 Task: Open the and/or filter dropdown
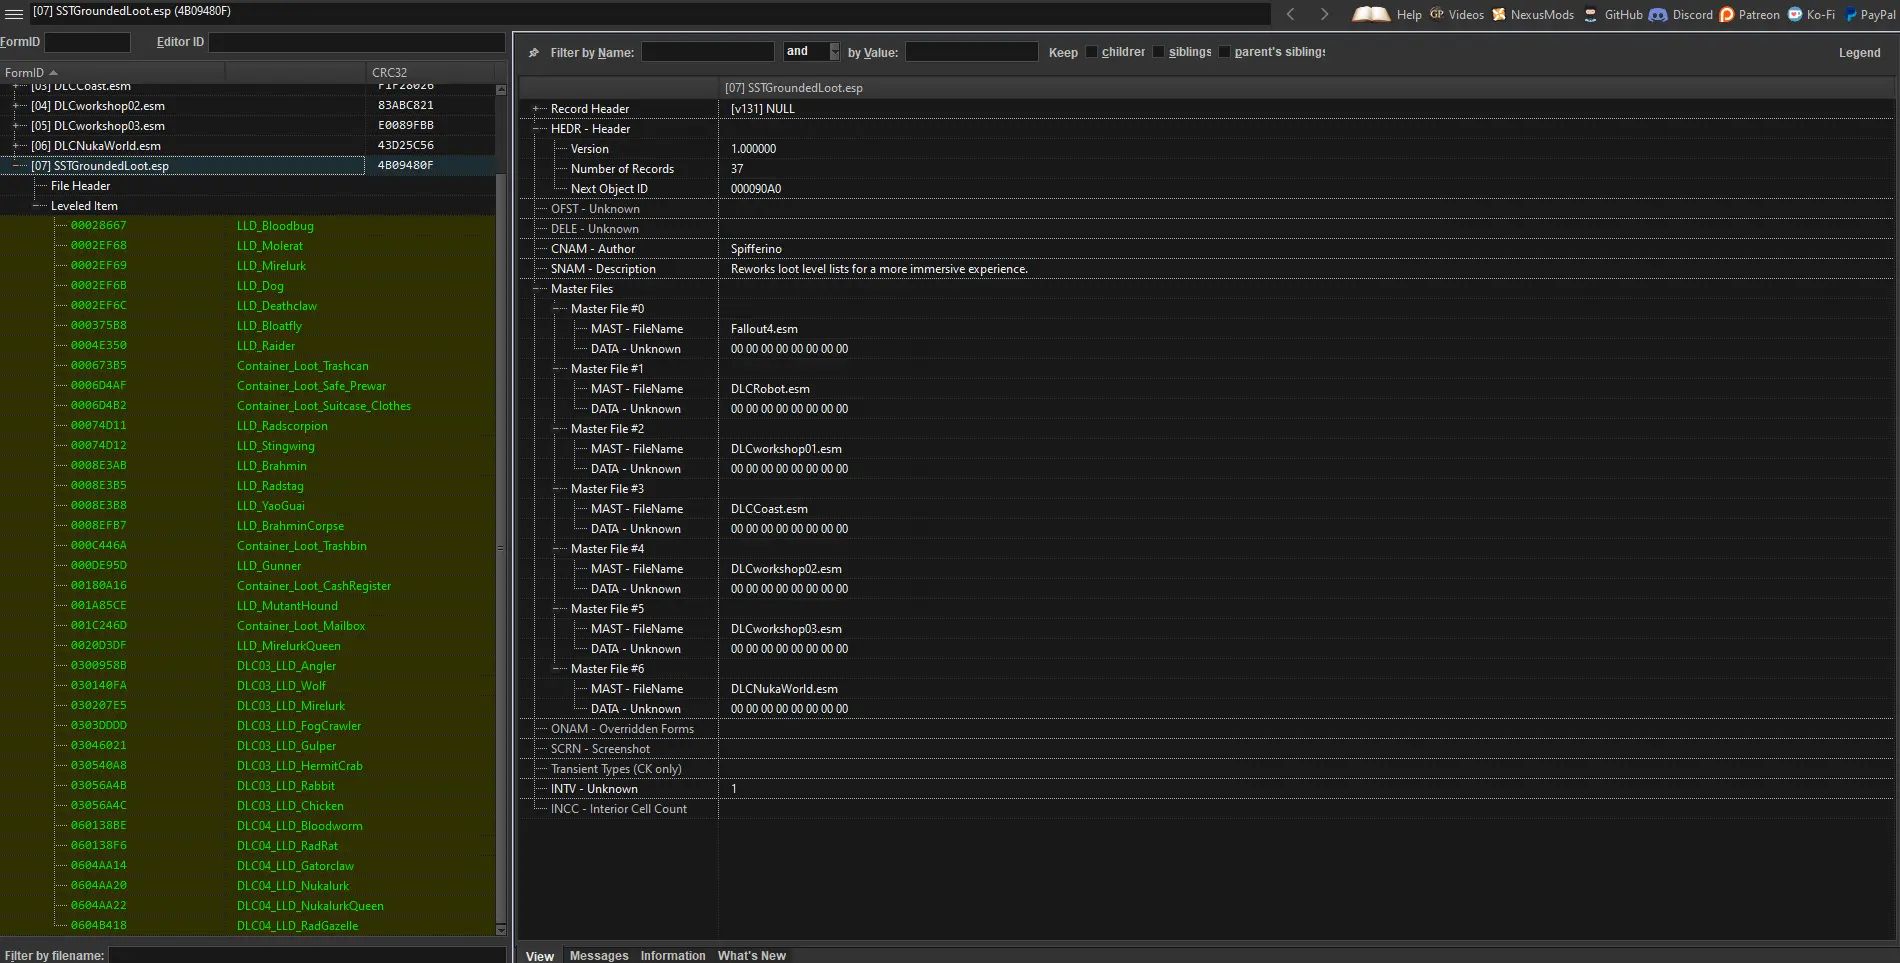coord(835,52)
